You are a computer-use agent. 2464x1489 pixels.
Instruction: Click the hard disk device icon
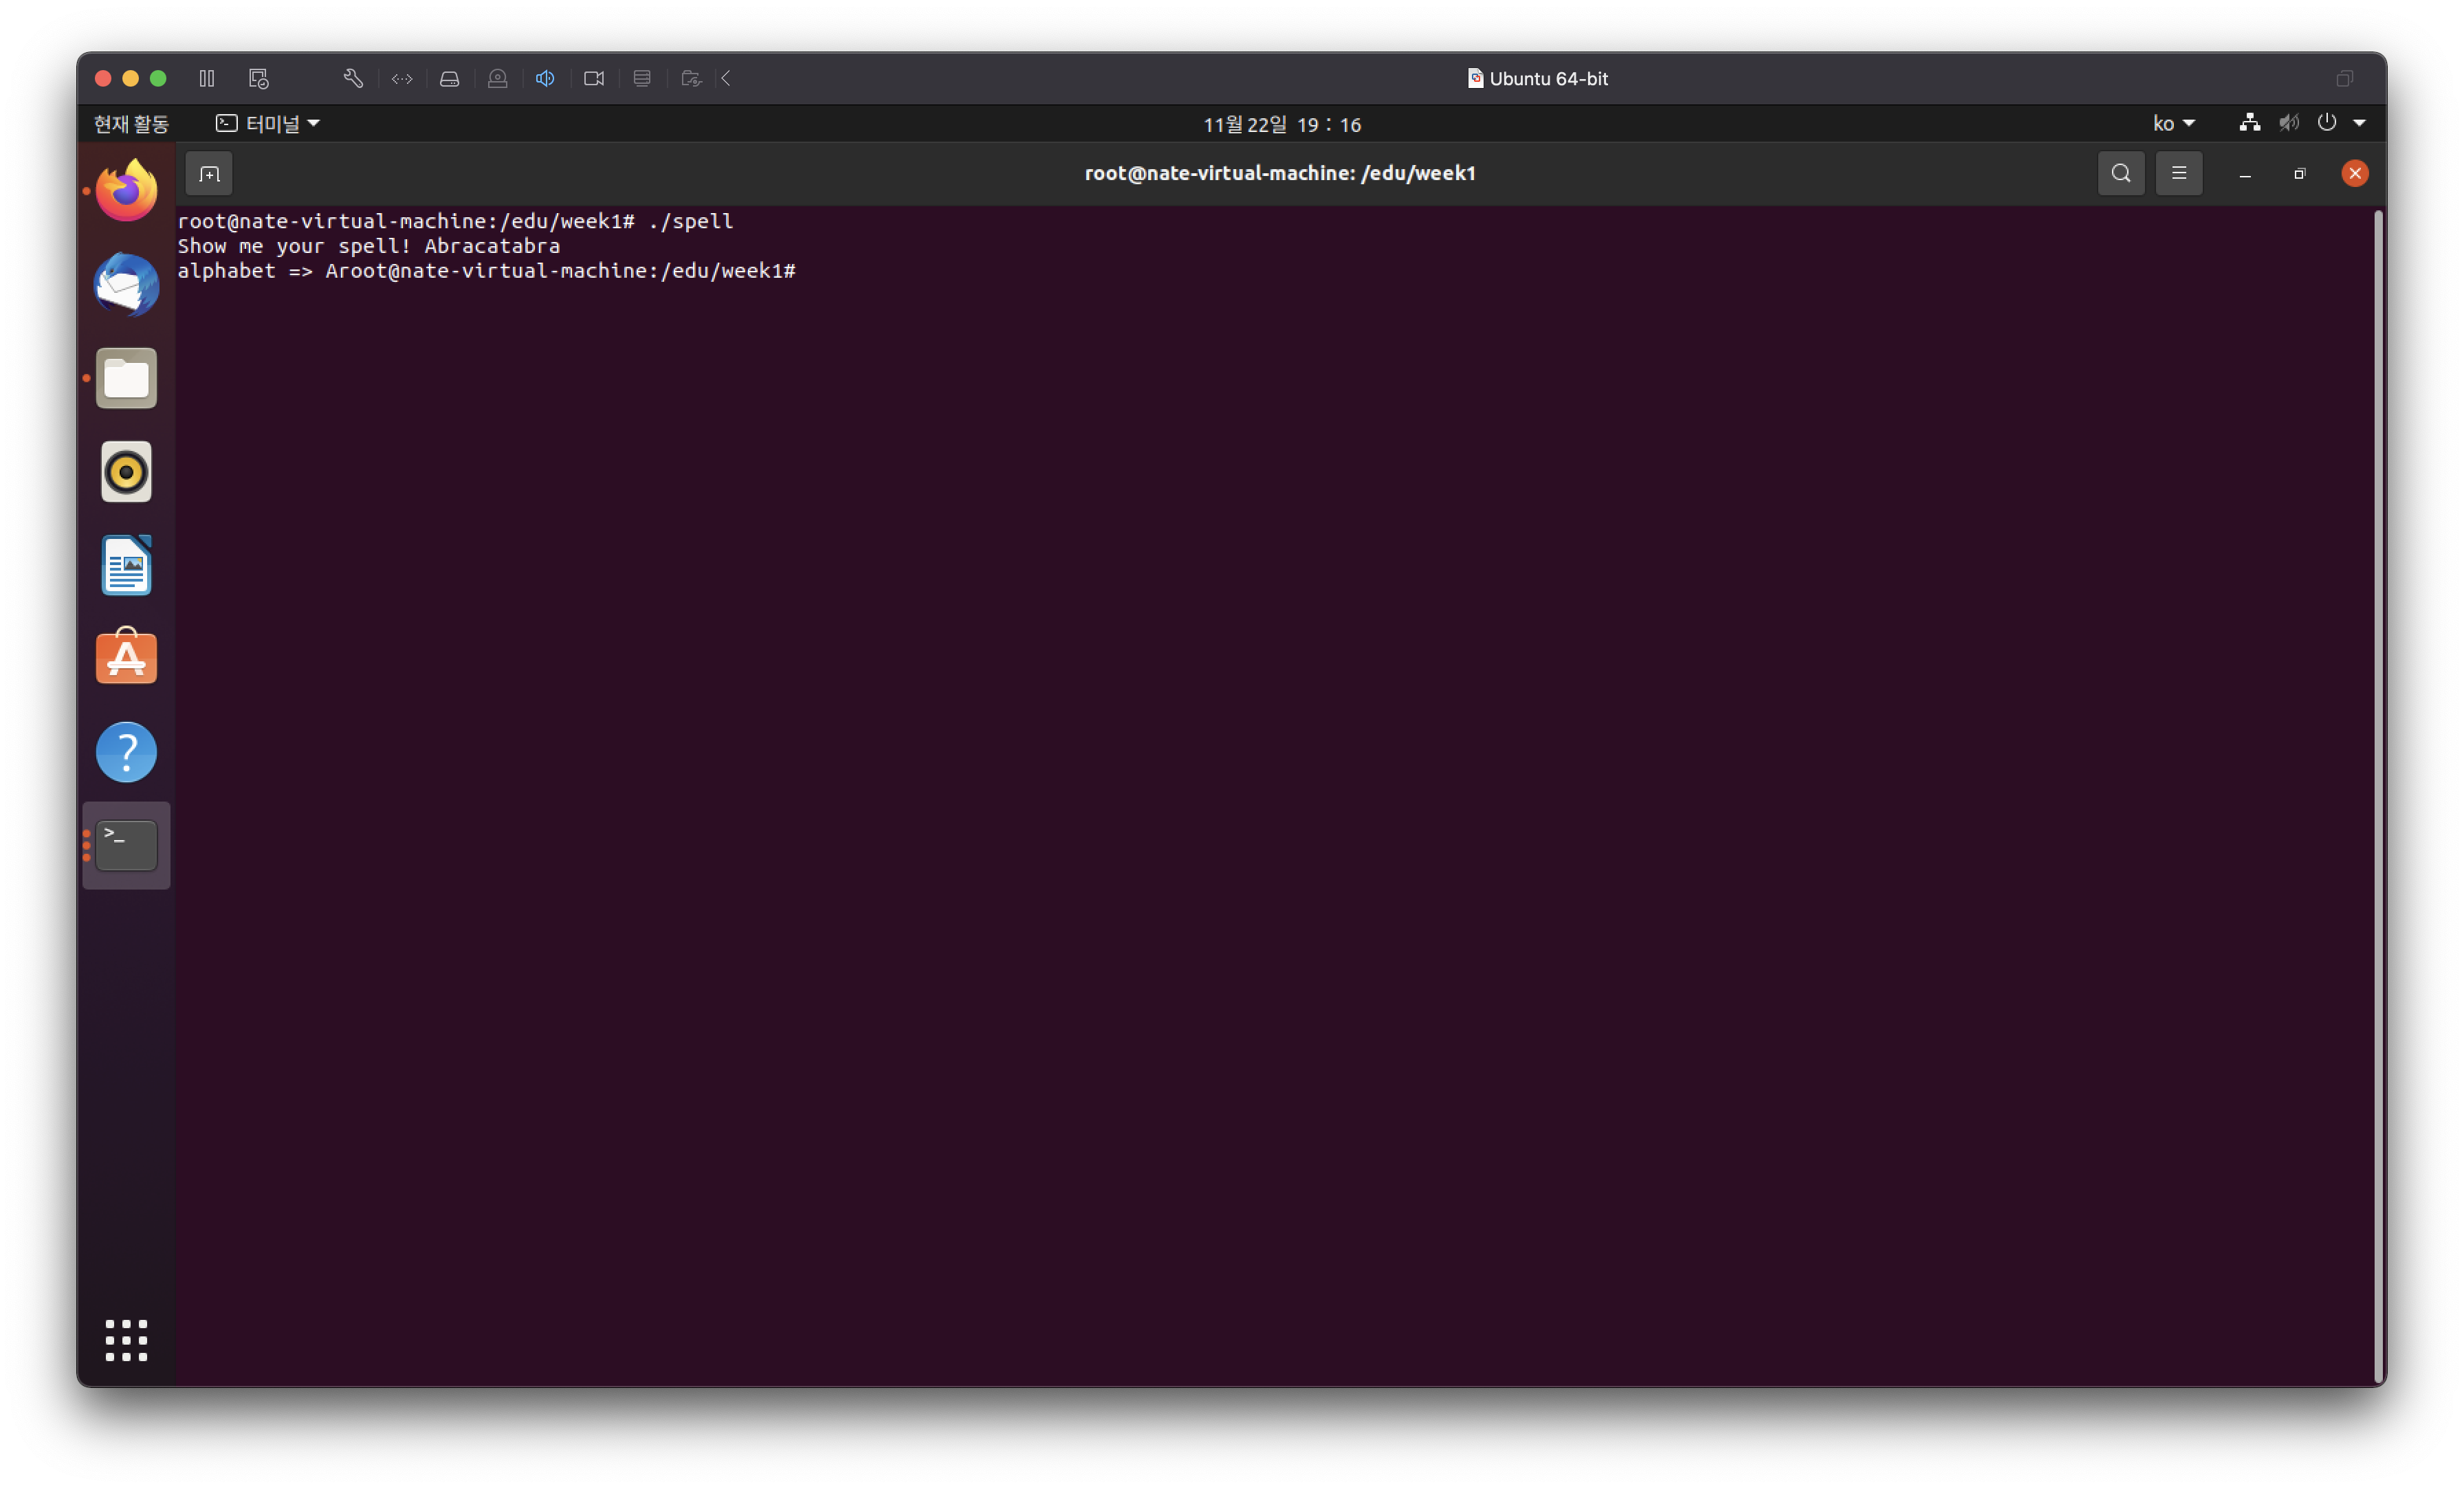(x=449, y=78)
